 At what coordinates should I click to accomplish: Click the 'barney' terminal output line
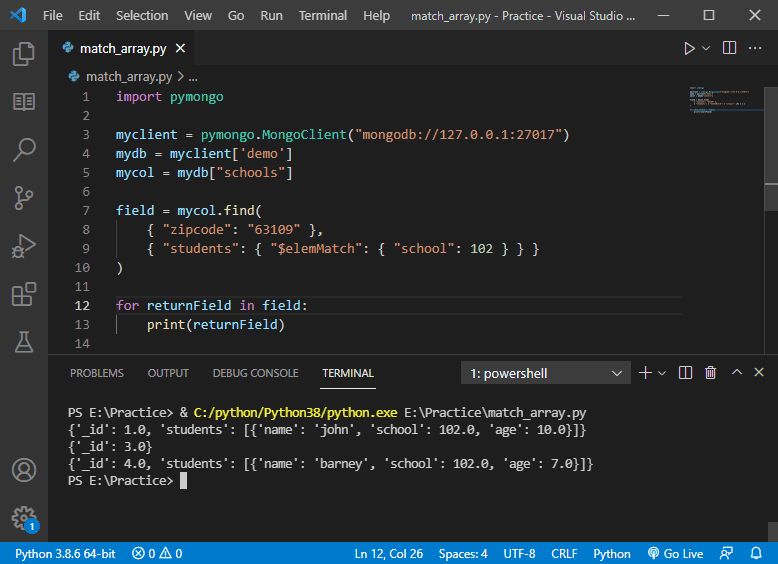point(330,464)
